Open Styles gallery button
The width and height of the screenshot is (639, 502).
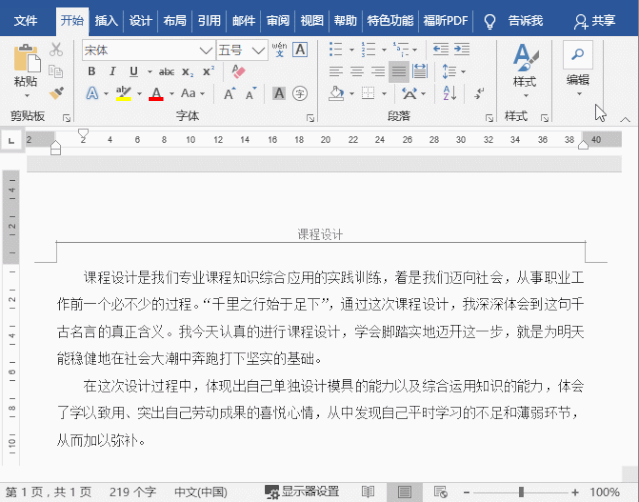click(x=525, y=70)
